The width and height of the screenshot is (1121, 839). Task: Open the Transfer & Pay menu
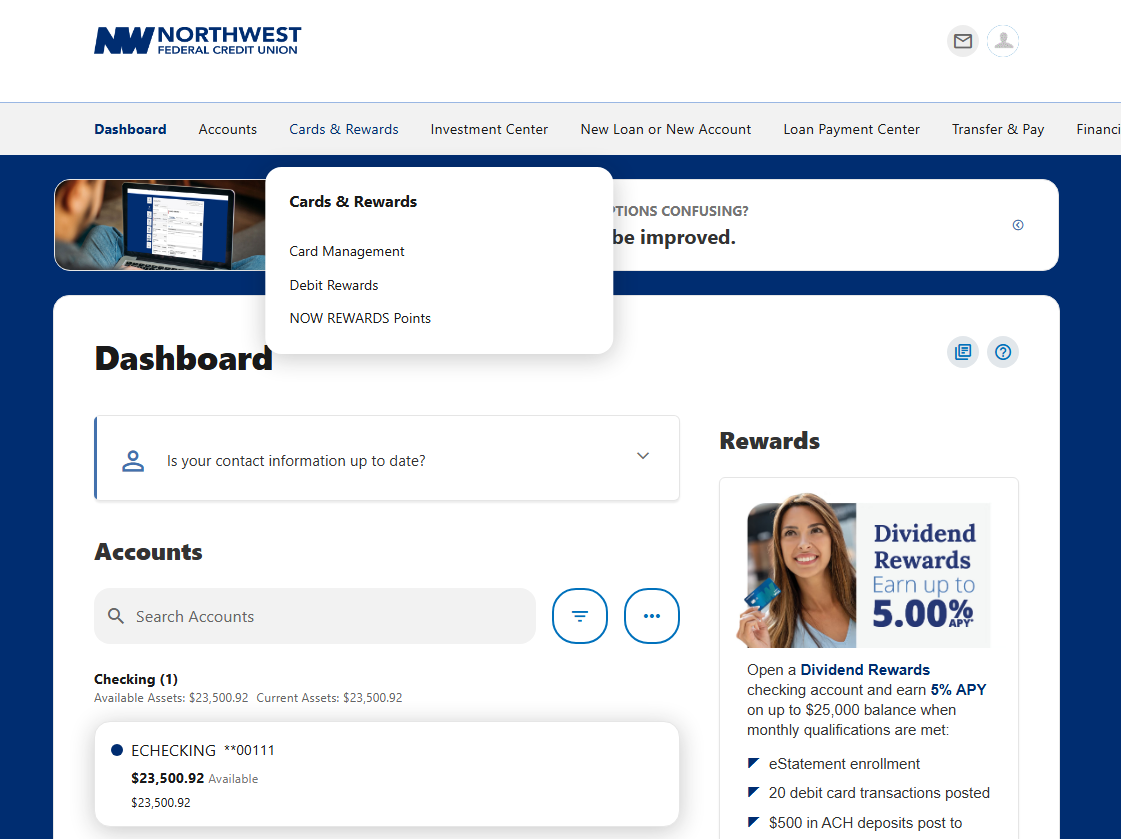tap(998, 129)
